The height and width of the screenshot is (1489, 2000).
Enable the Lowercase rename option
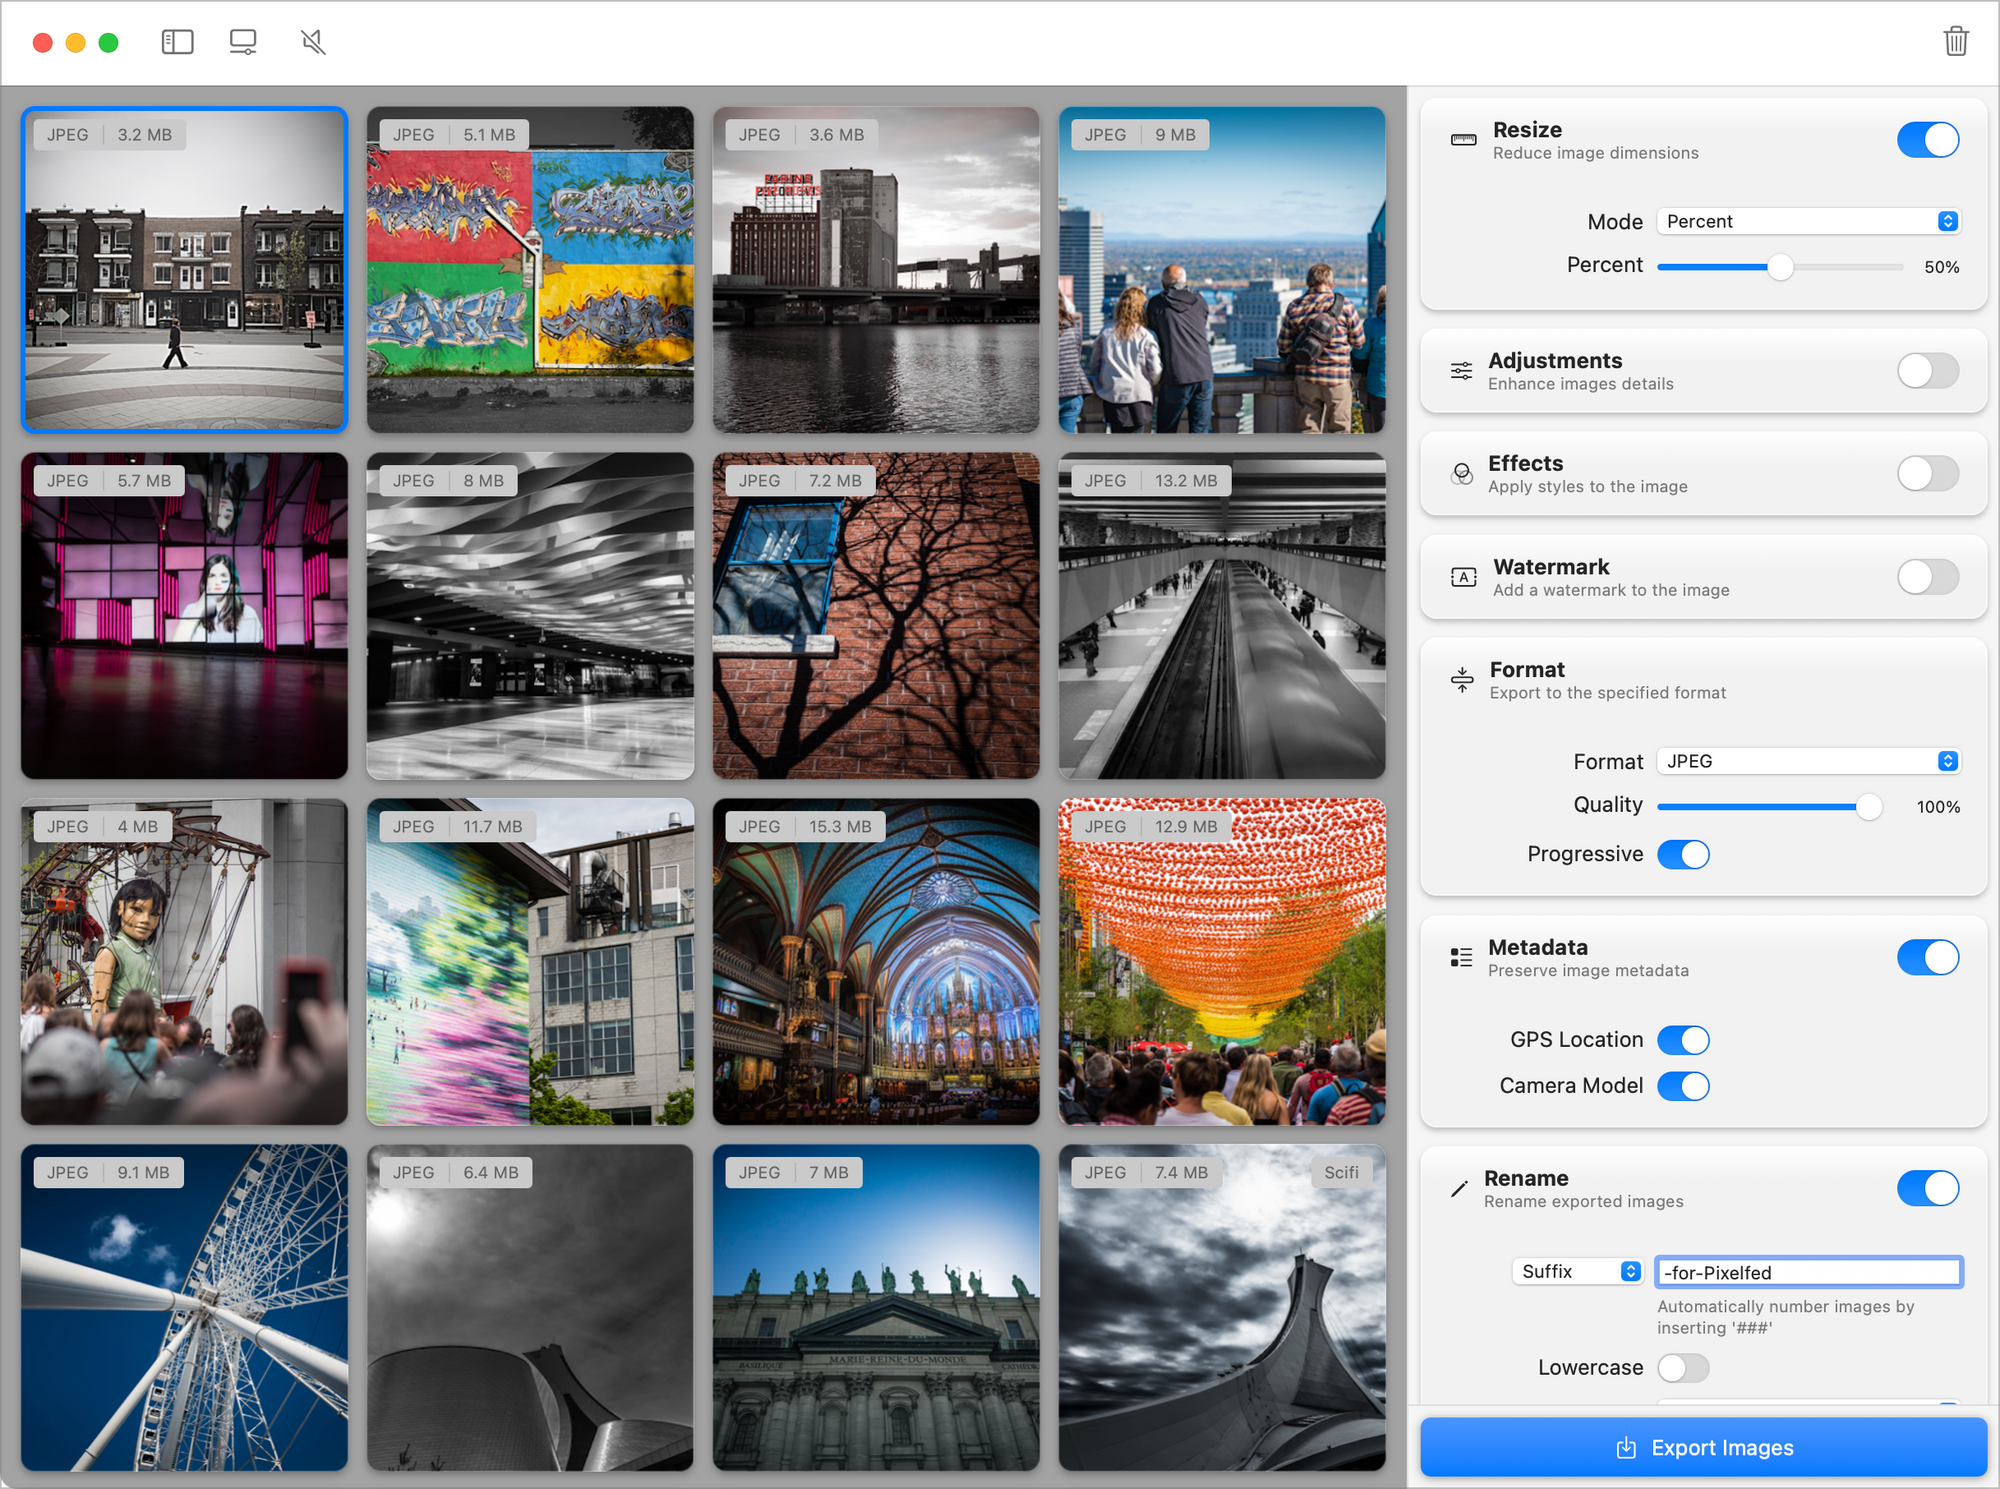1683,1367
